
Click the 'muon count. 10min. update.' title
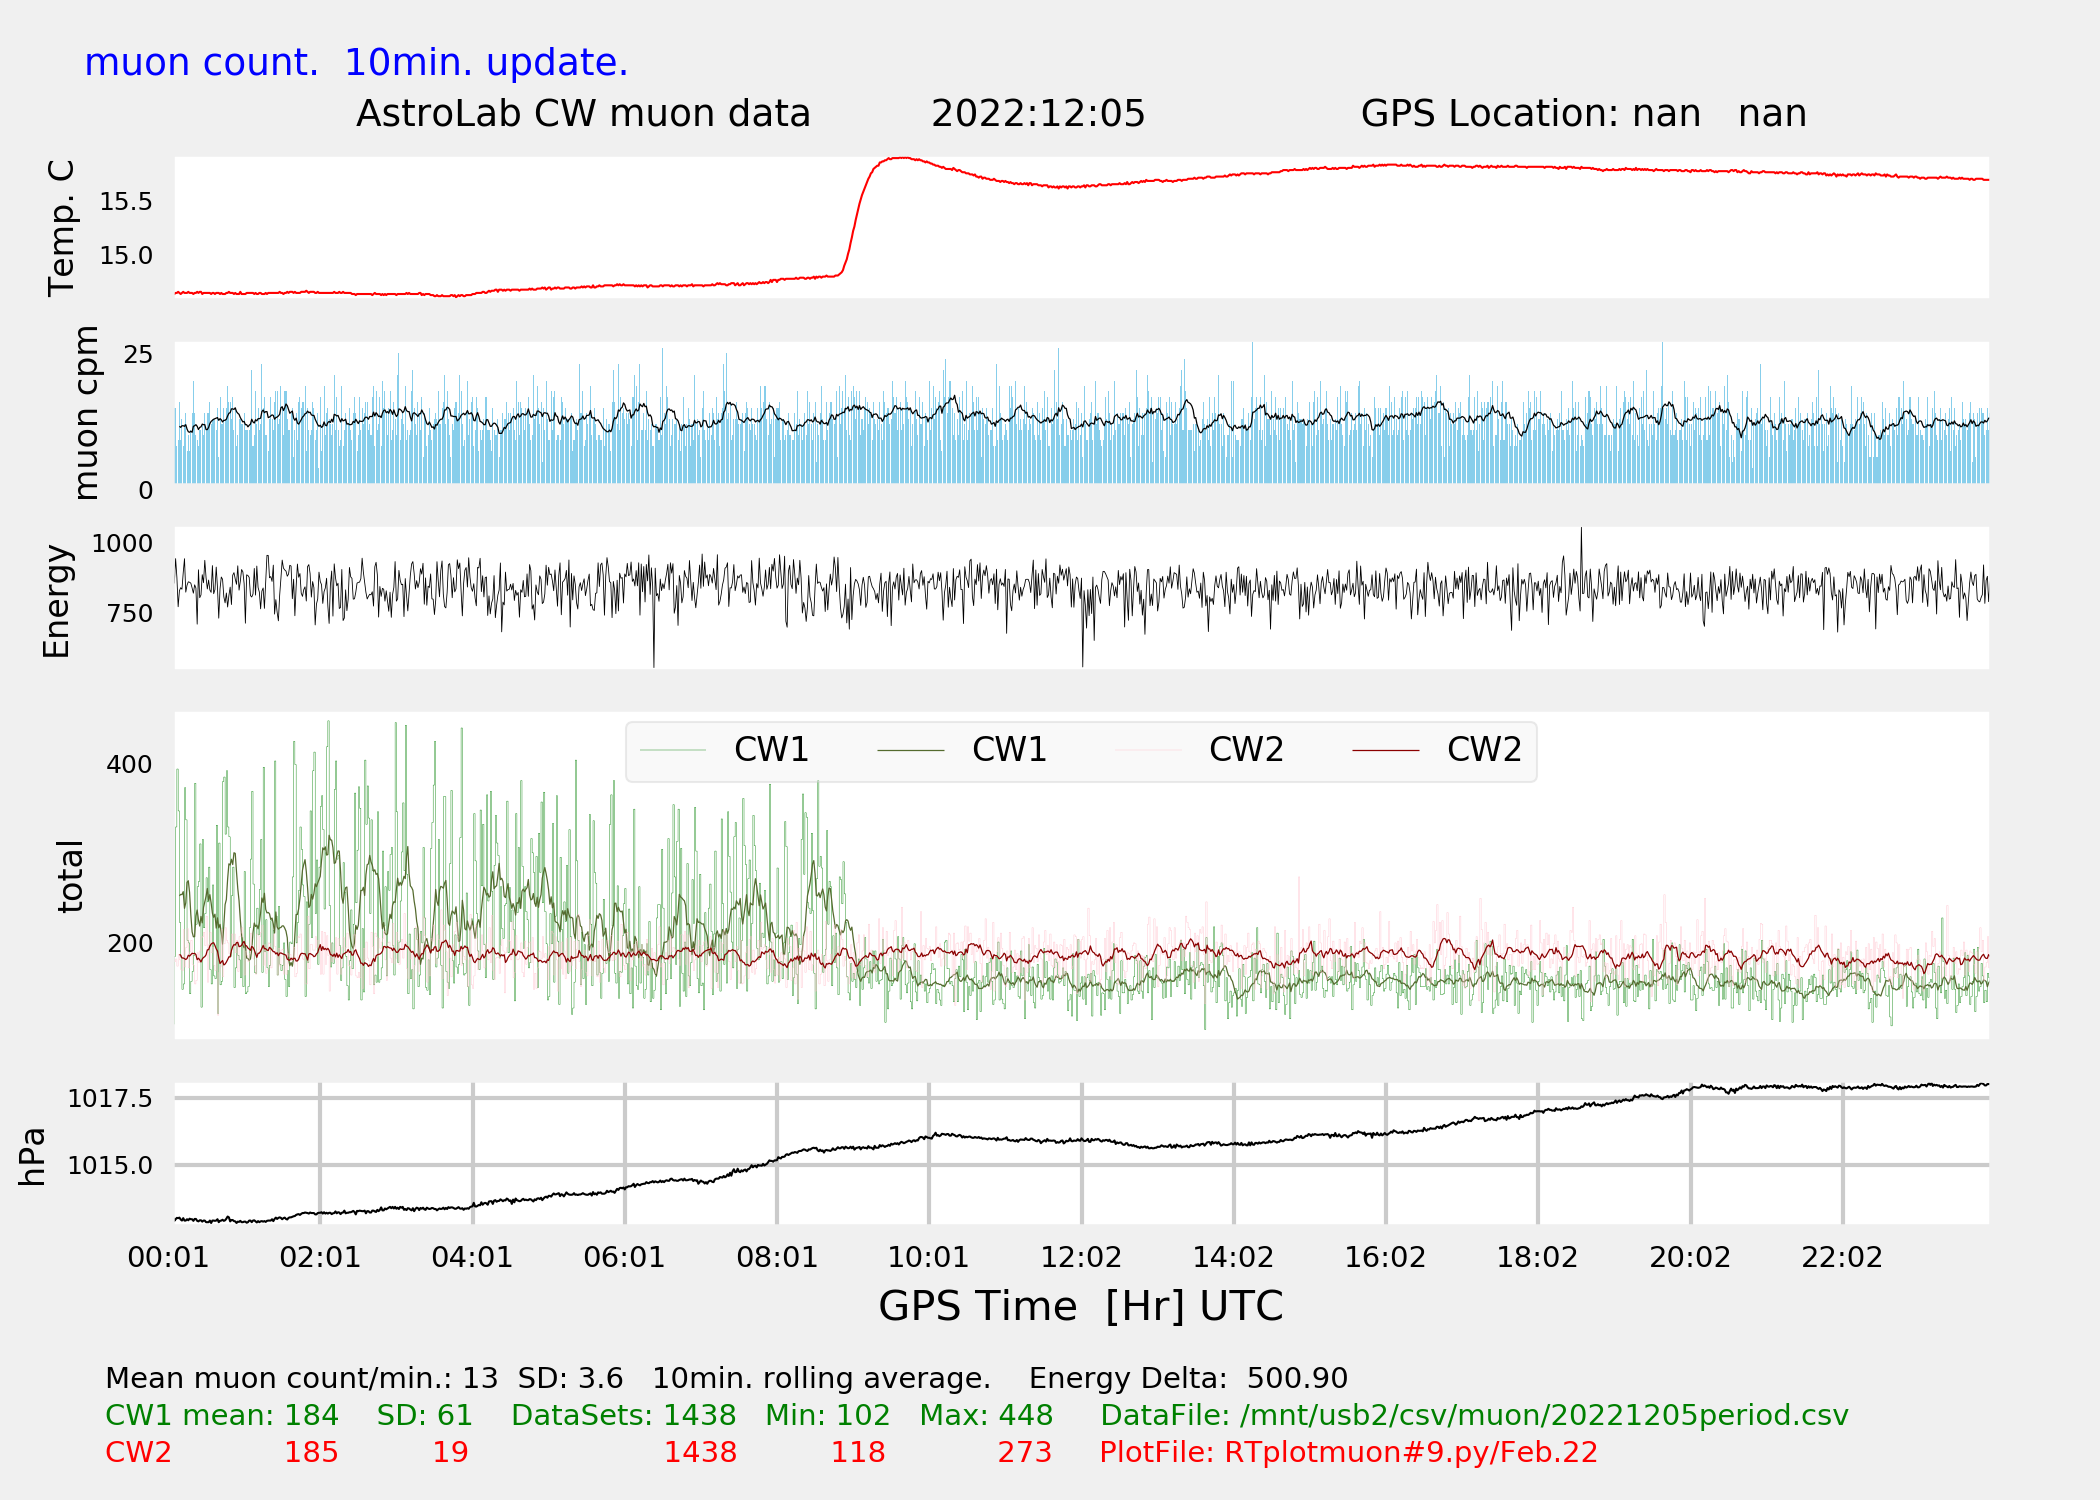pyautogui.click(x=356, y=63)
